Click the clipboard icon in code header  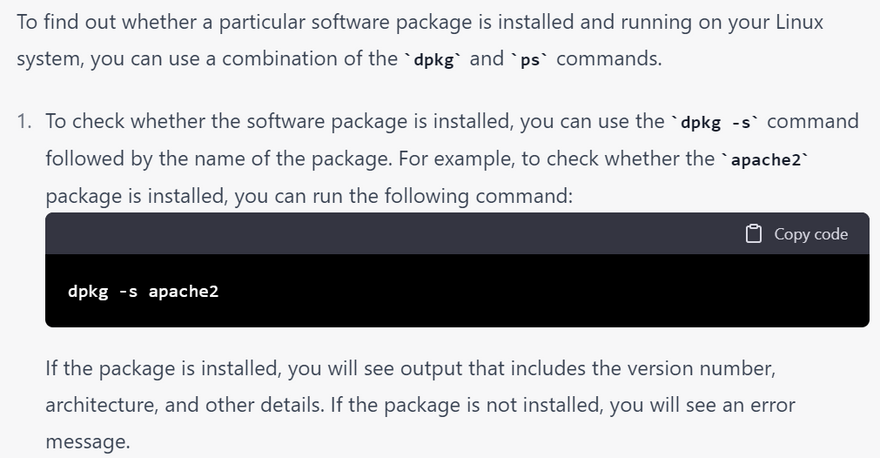click(753, 234)
